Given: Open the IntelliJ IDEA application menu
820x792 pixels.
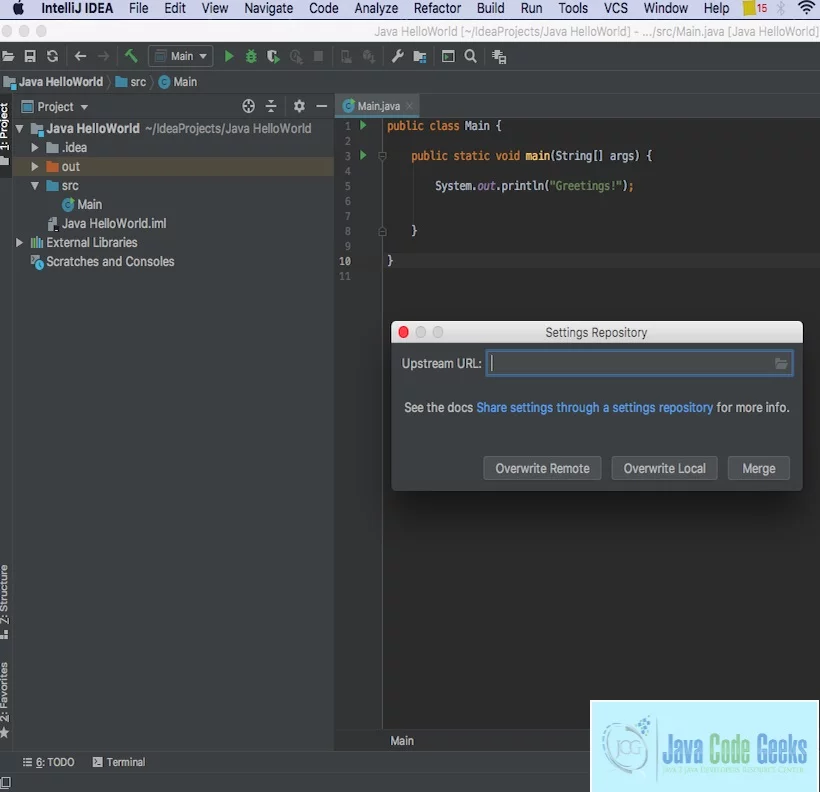Looking at the screenshot, I should click(x=77, y=8).
